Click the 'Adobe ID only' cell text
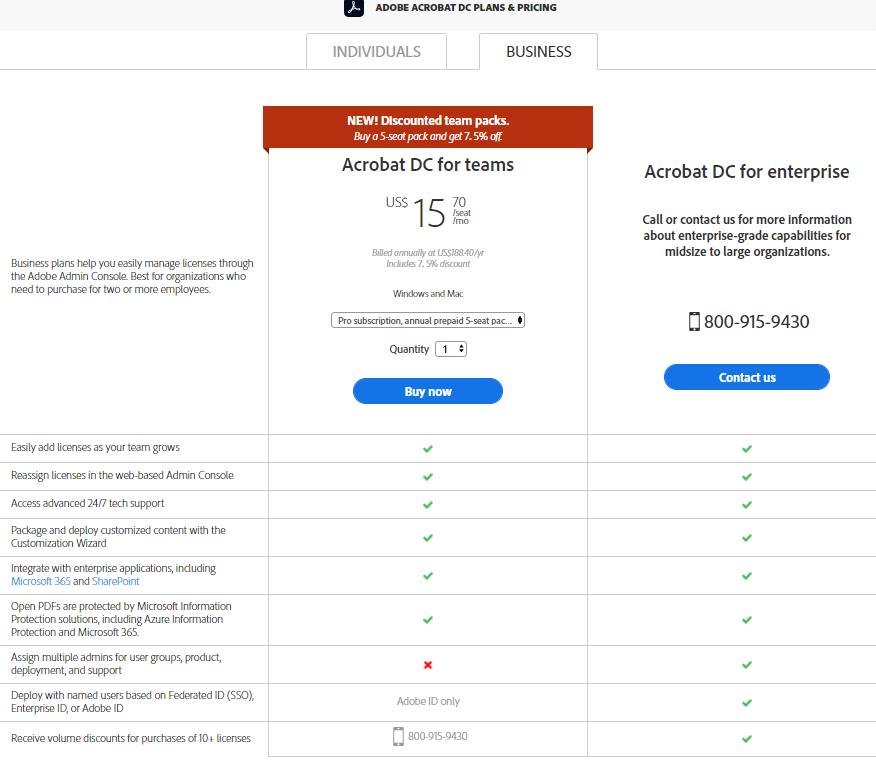The width and height of the screenshot is (876, 778). (x=428, y=701)
